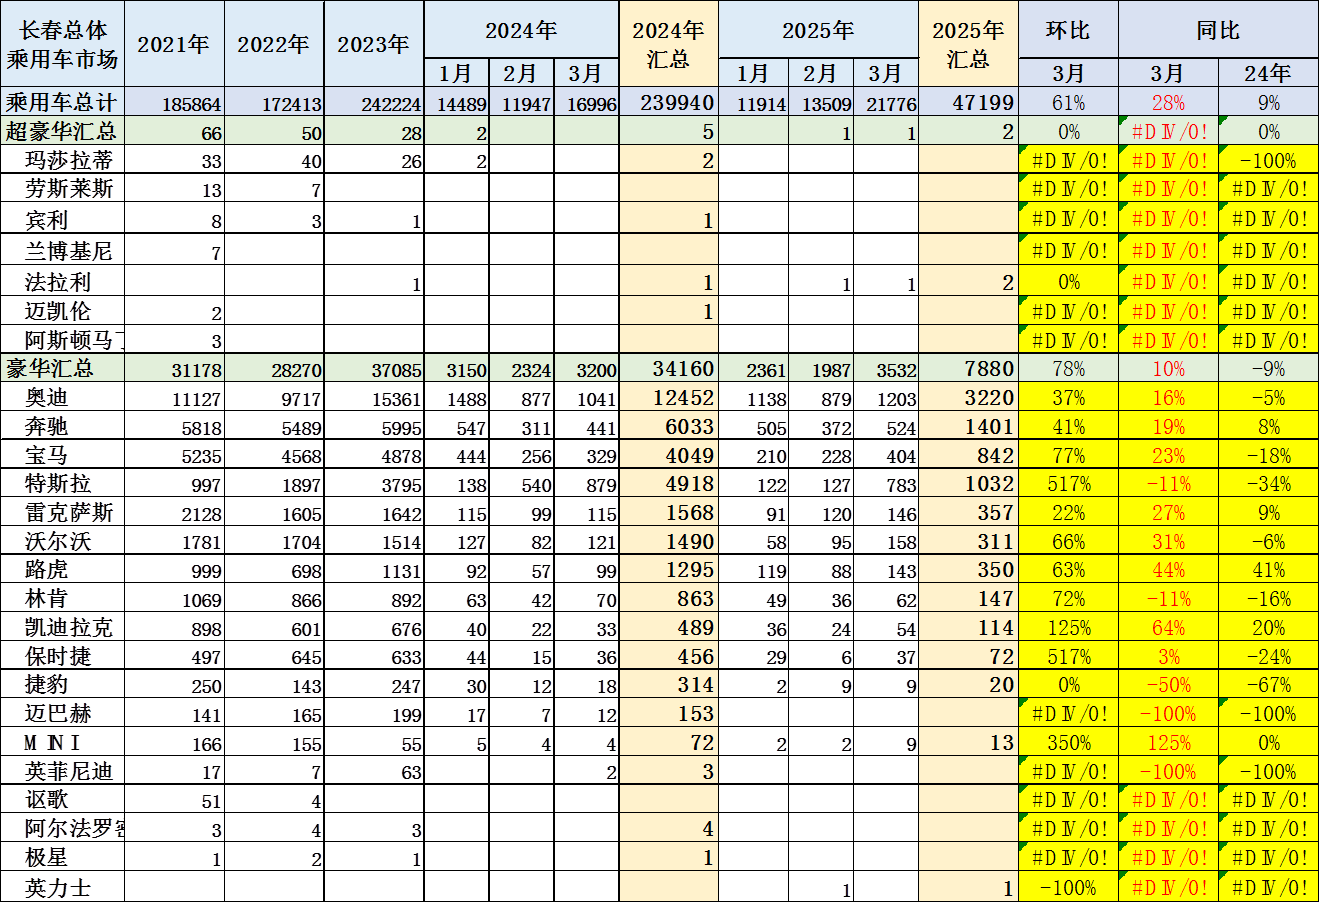
Task: Select the 同比 column header
Action: [x=1218, y=30]
